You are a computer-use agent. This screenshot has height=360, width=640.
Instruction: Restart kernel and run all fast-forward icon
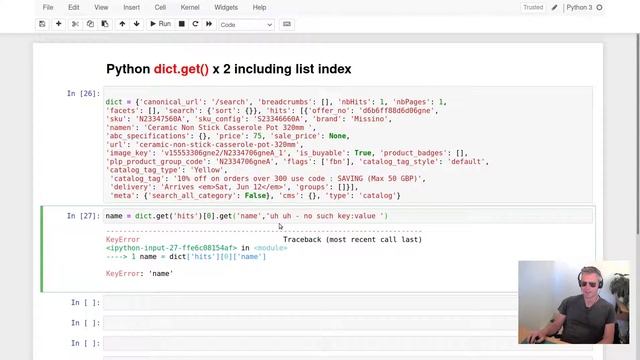[209, 24]
